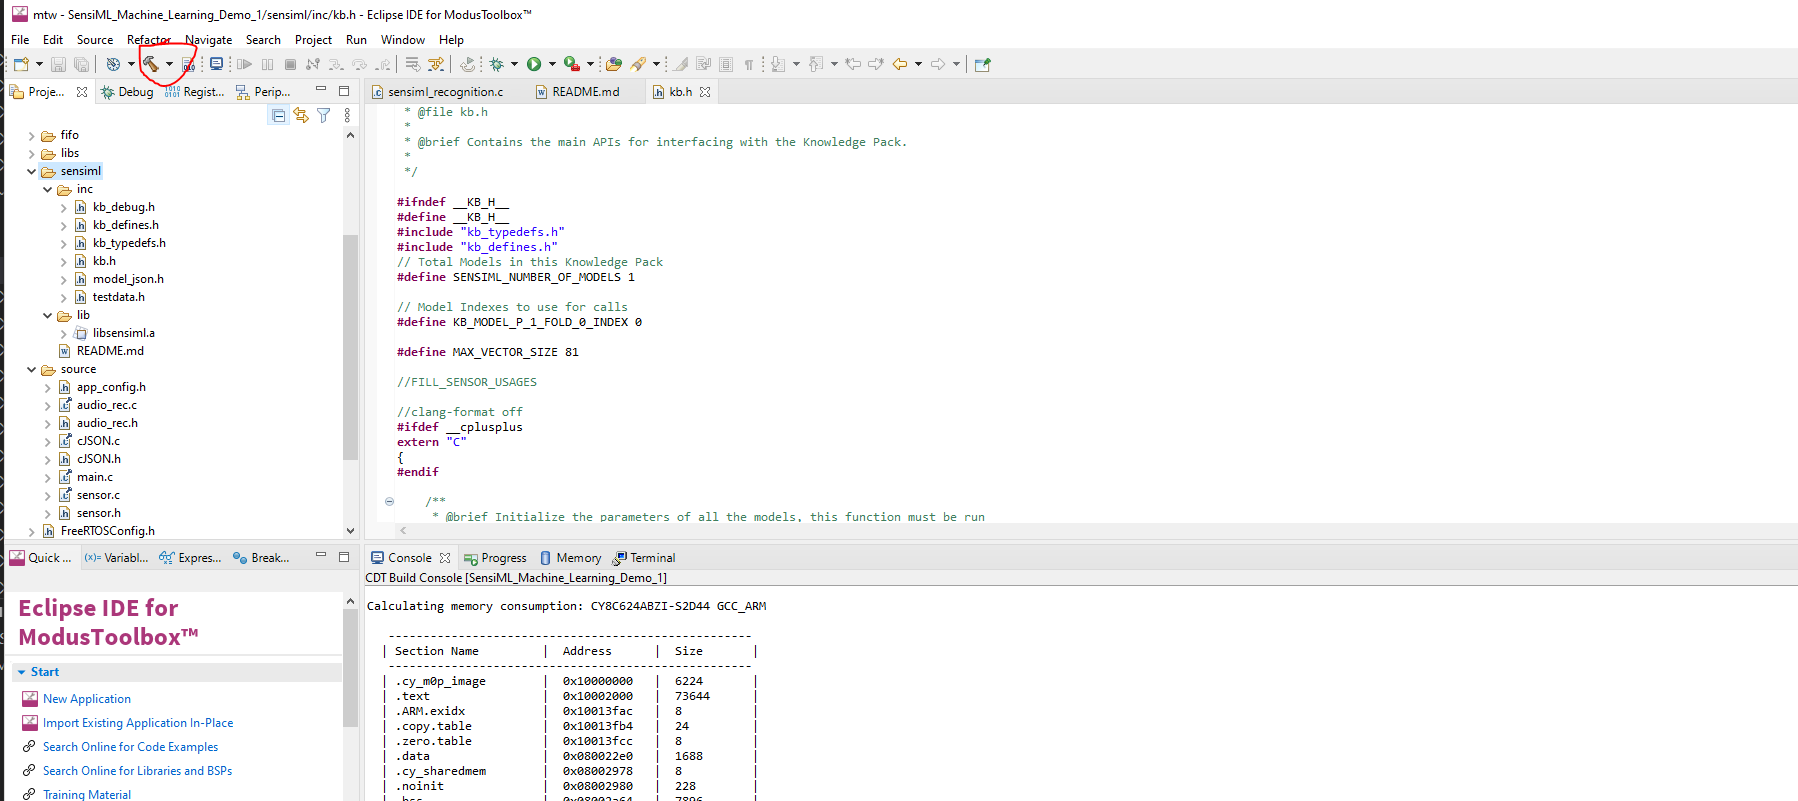Open the Navigate menu
1798x801 pixels.
[x=209, y=40]
